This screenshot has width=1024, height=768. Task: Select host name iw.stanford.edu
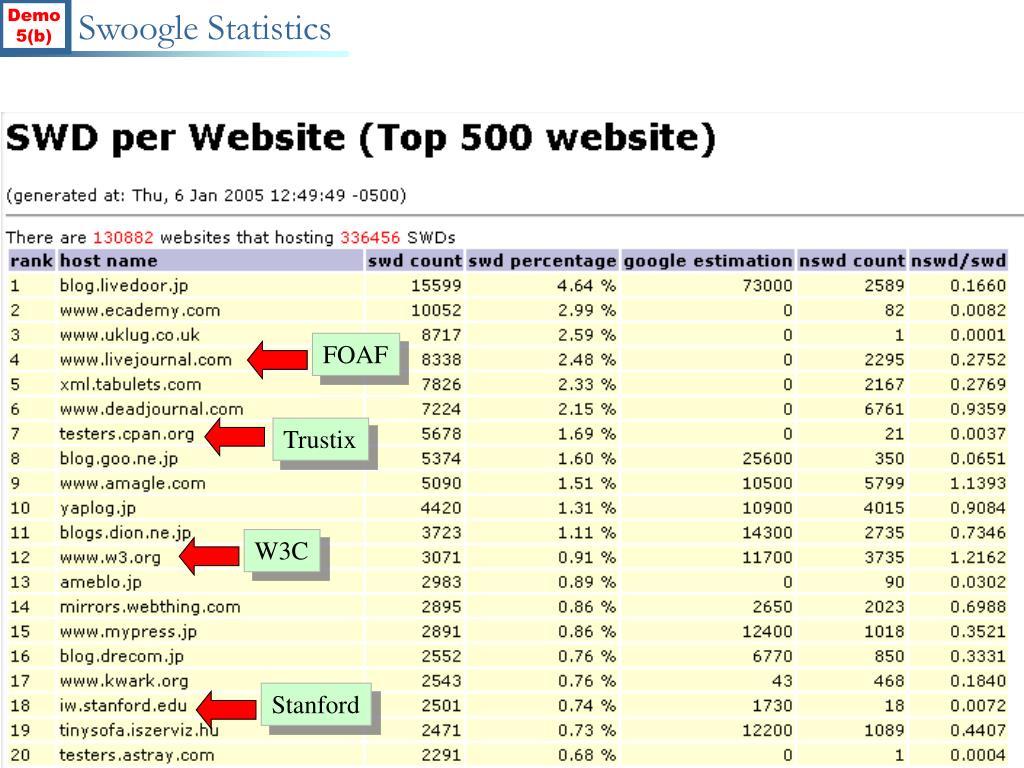(x=123, y=706)
